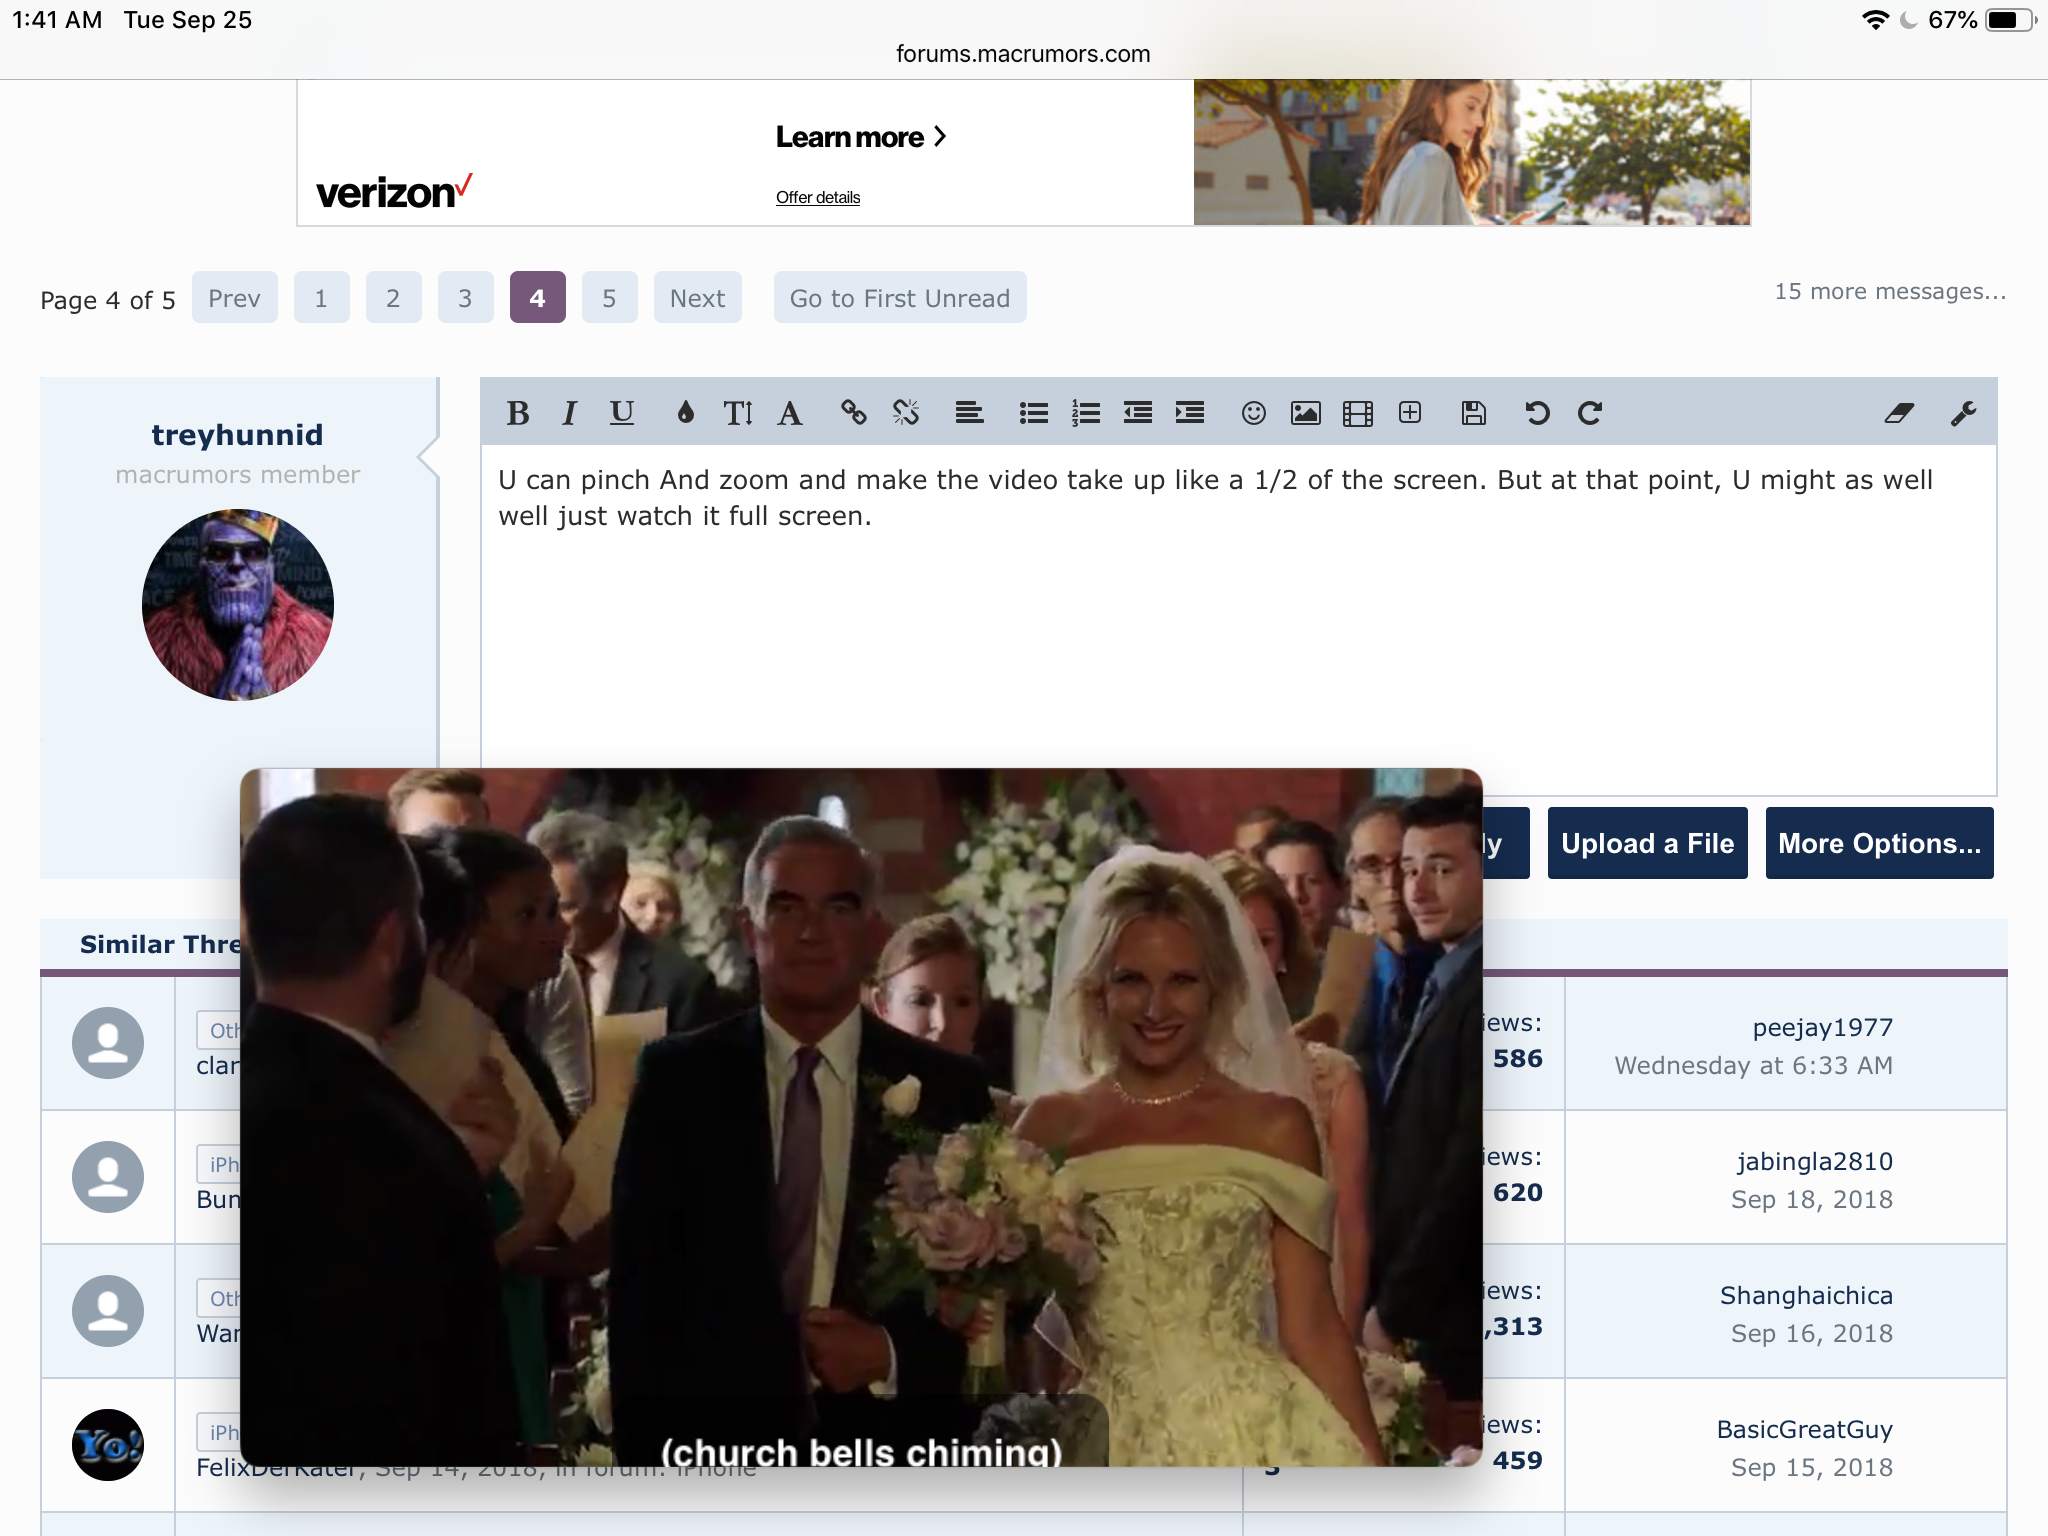
Task: Insert media with film icon
Action: coord(1358,413)
